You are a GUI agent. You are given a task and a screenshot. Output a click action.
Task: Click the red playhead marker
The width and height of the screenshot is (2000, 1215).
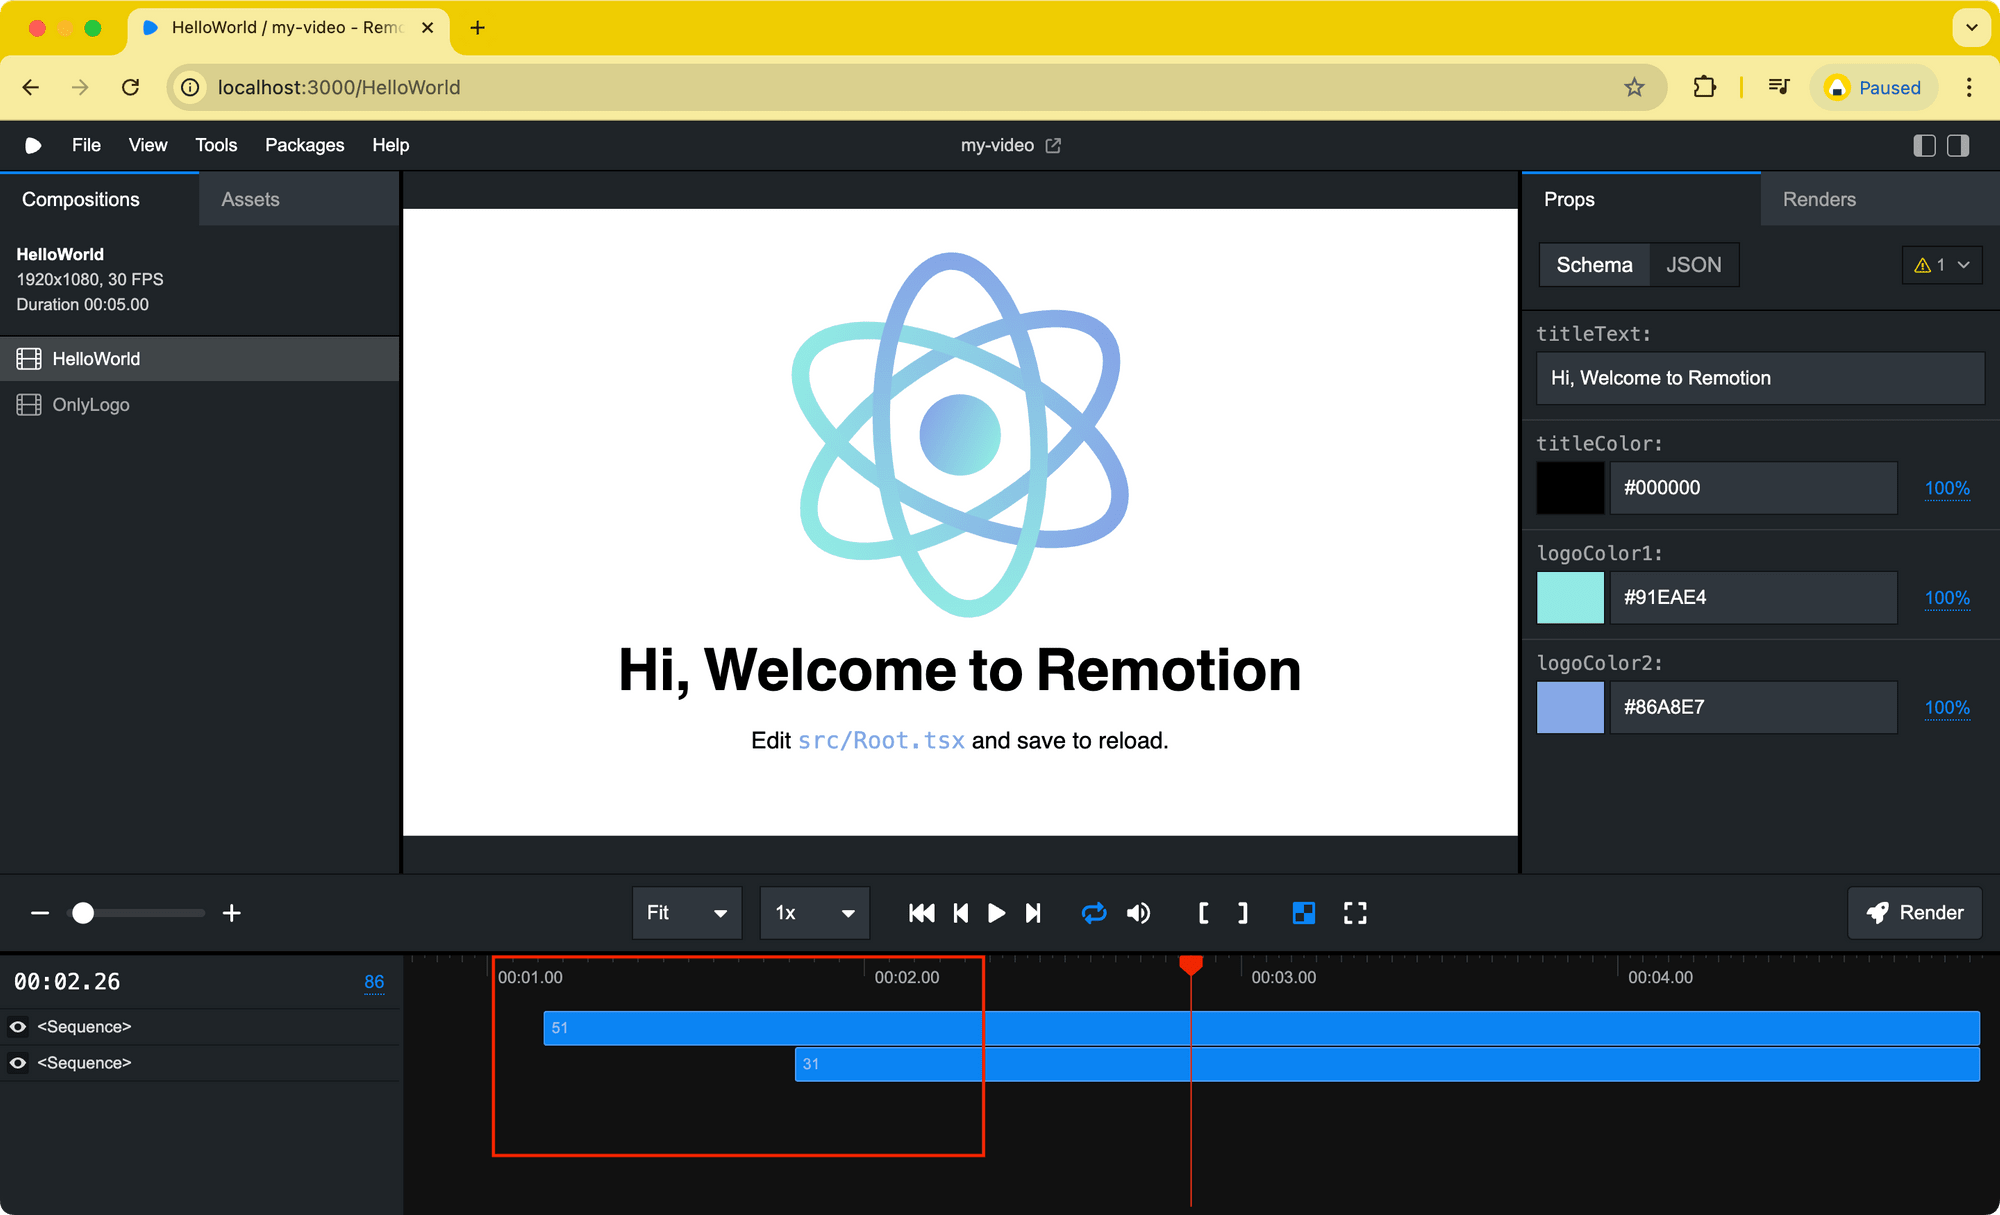pyautogui.click(x=1190, y=966)
